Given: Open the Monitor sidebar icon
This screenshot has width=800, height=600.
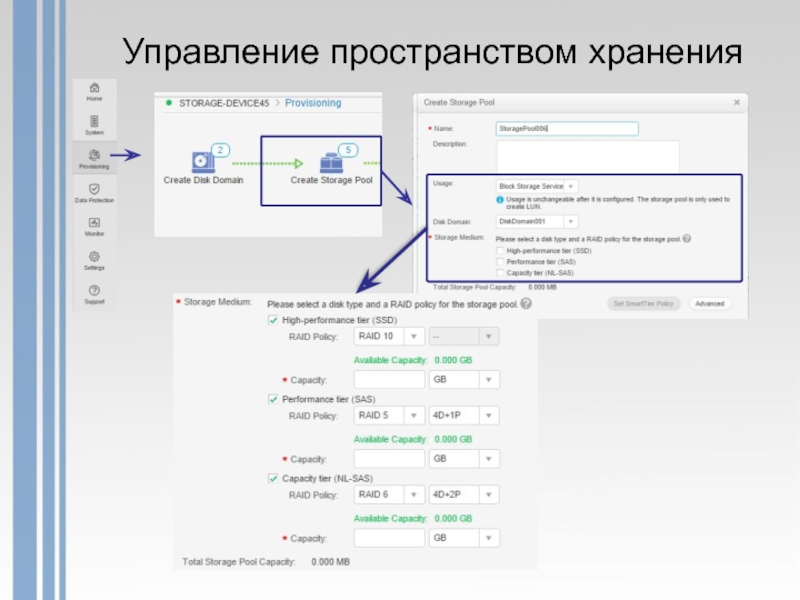Looking at the screenshot, I should 94,222.
